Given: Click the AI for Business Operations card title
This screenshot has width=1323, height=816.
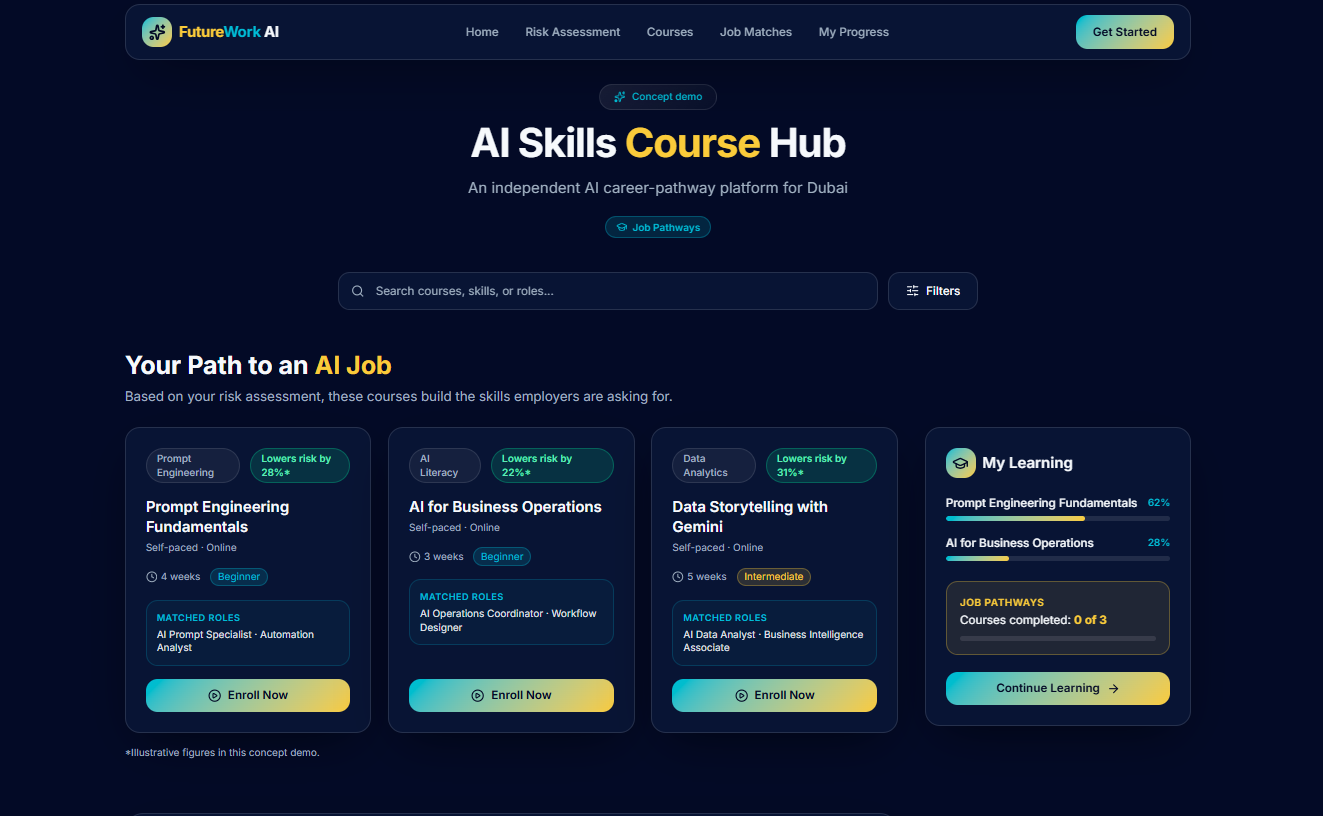Looking at the screenshot, I should (505, 507).
